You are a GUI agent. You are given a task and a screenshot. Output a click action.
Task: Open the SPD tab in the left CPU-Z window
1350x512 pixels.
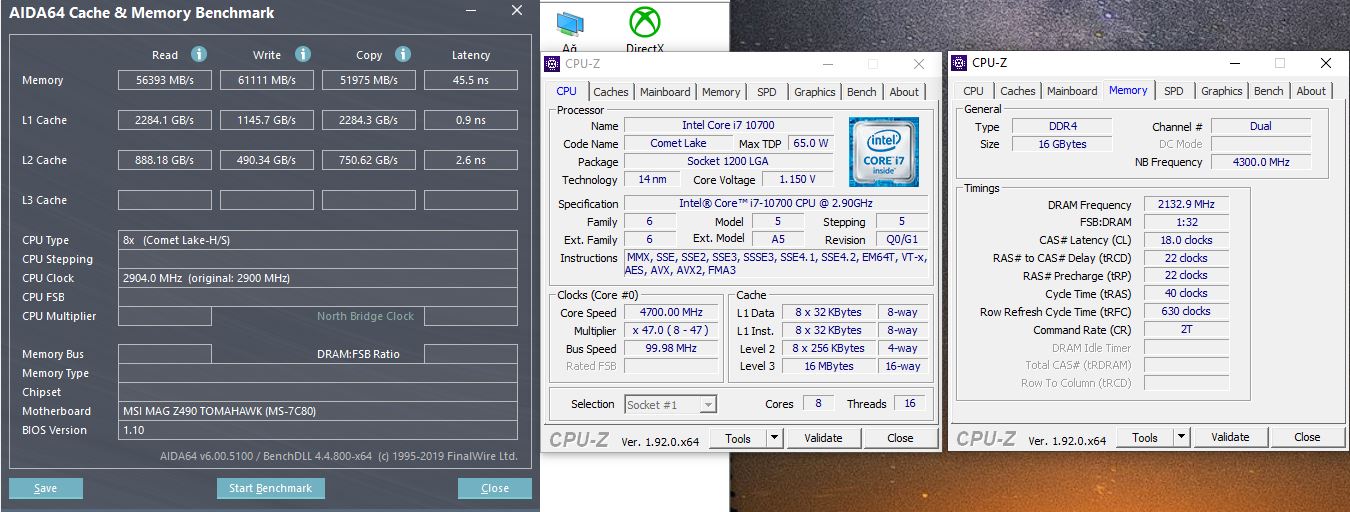(766, 92)
